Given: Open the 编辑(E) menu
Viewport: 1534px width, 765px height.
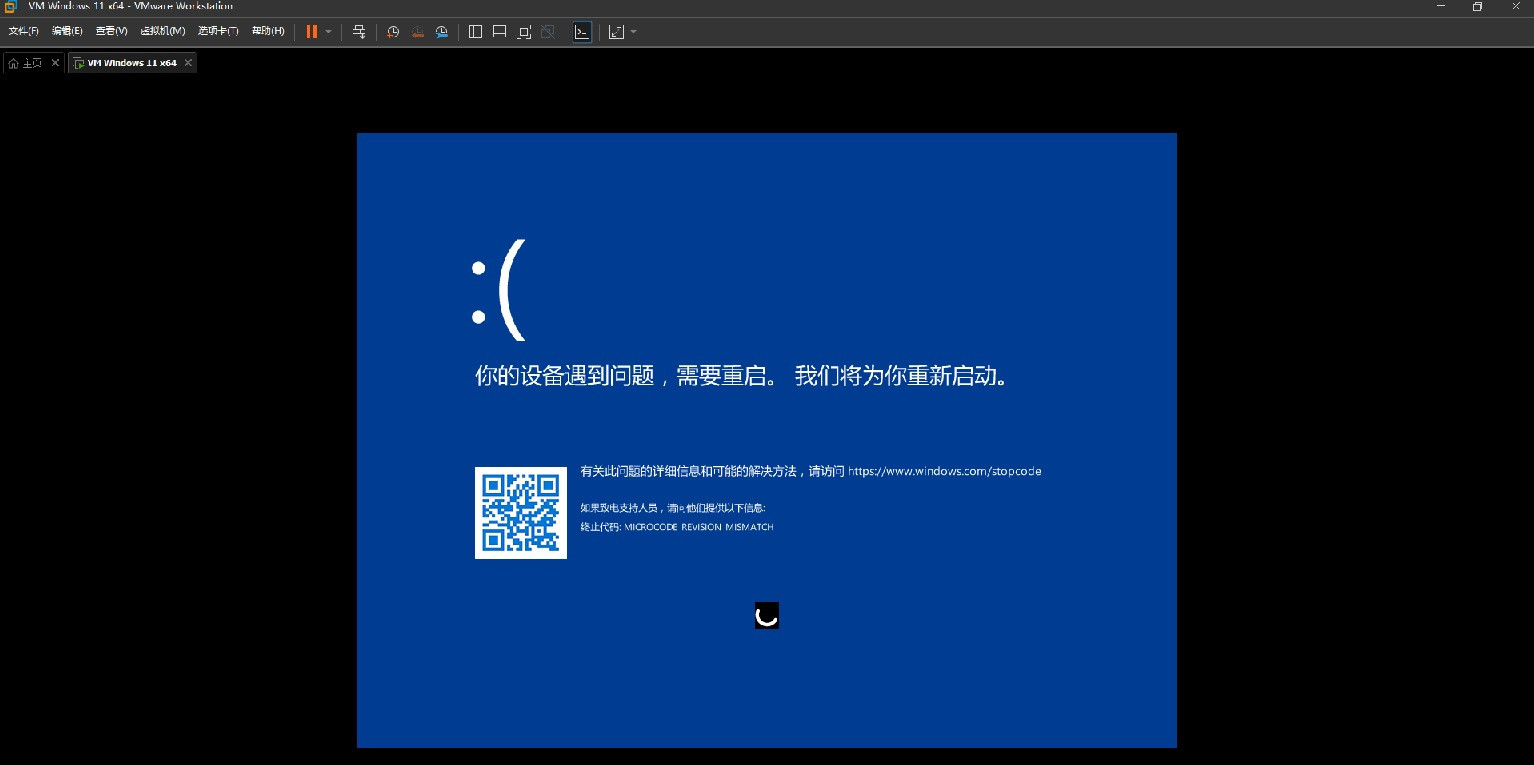Looking at the screenshot, I should [67, 32].
